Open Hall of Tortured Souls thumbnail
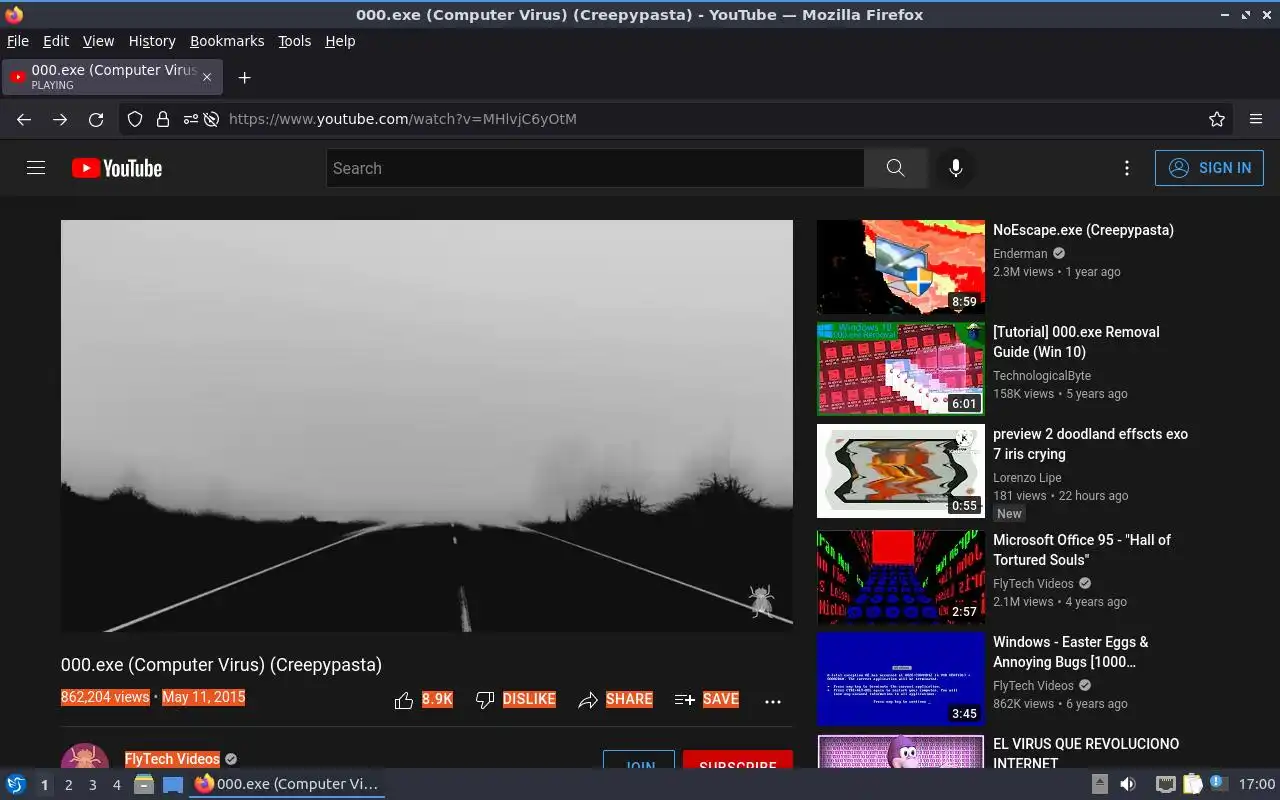 click(x=901, y=577)
